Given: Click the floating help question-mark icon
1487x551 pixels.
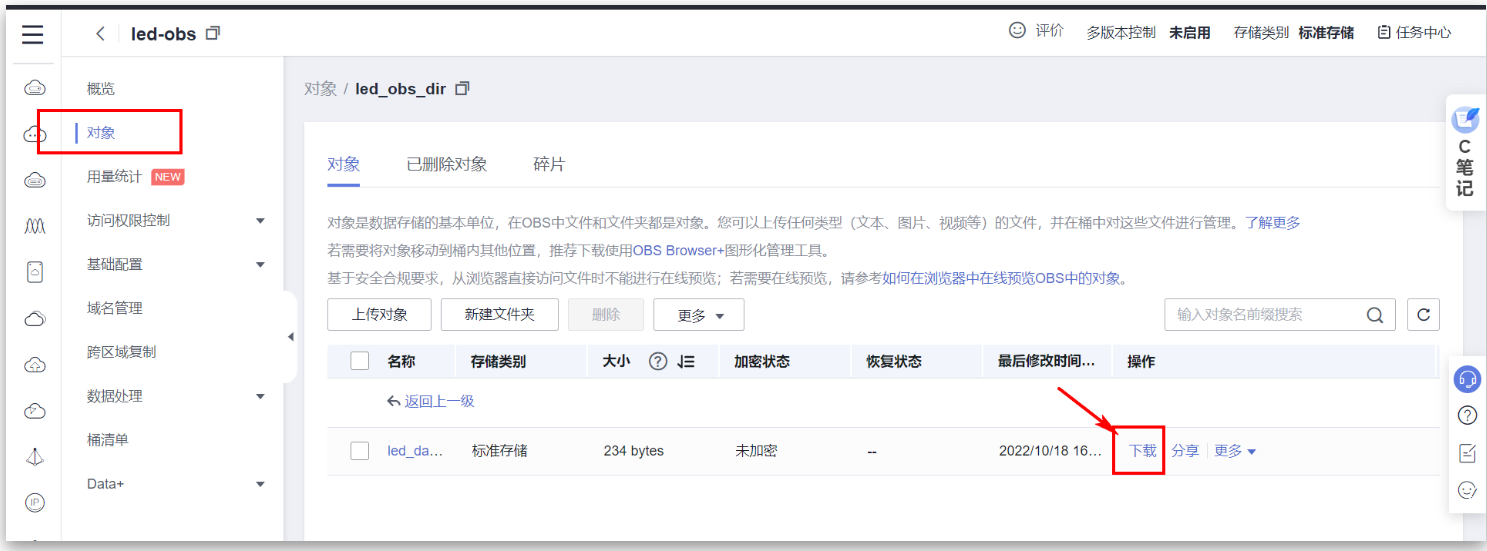Looking at the screenshot, I should [x=1467, y=415].
